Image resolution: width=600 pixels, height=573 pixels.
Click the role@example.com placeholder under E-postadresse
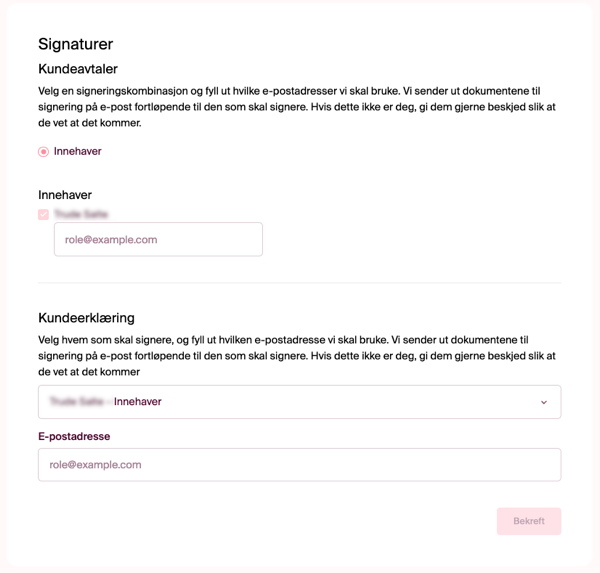pos(95,465)
